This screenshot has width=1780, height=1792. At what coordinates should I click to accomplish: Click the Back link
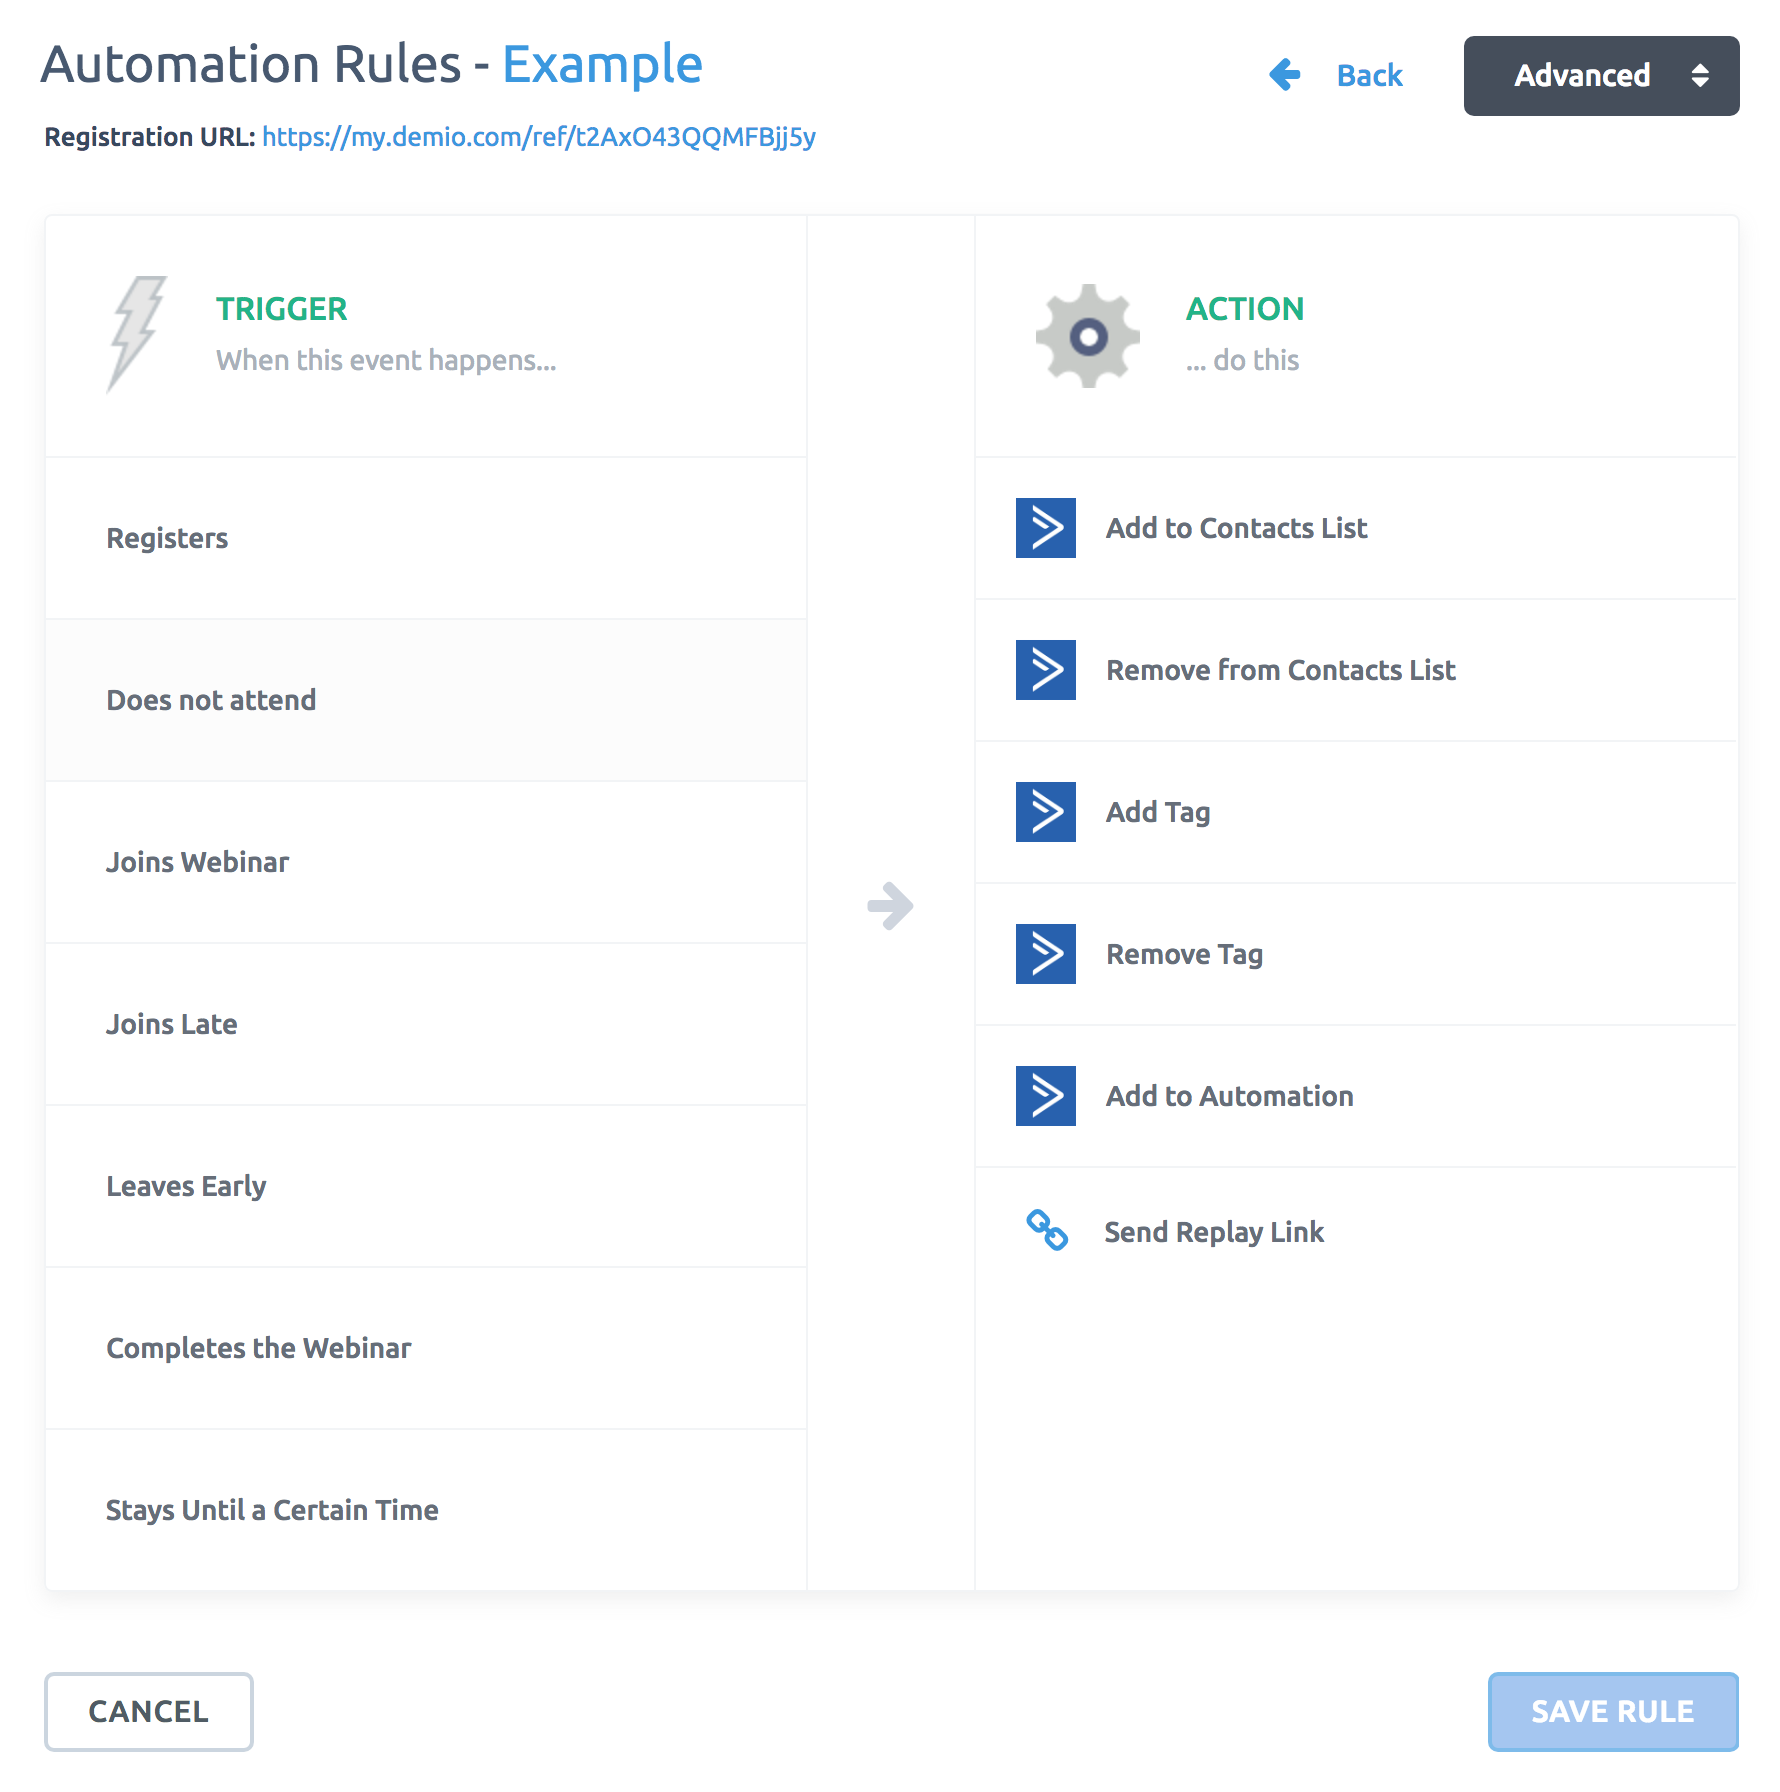click(x=1369, y=75)
